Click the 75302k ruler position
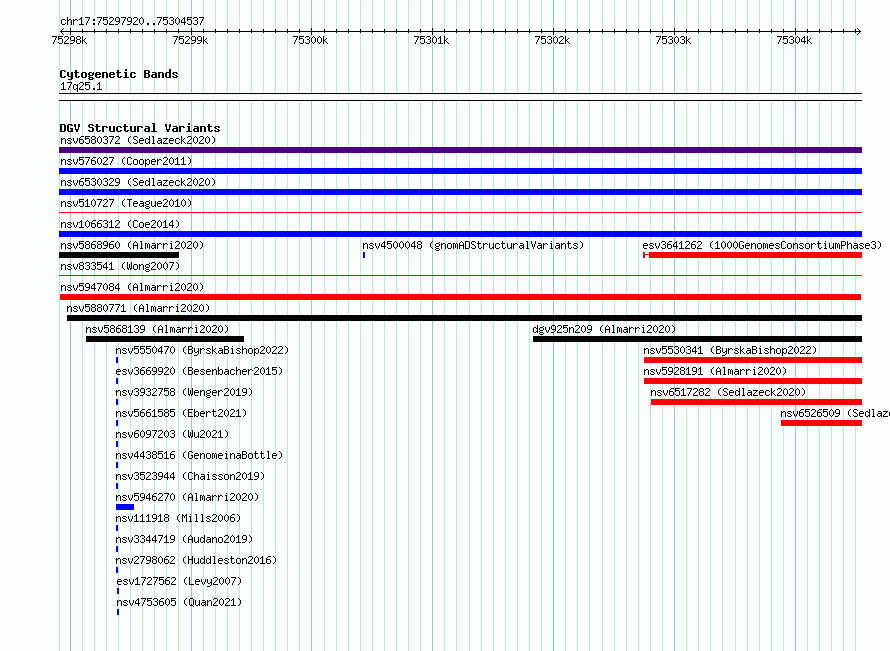 tap(552, 40)
